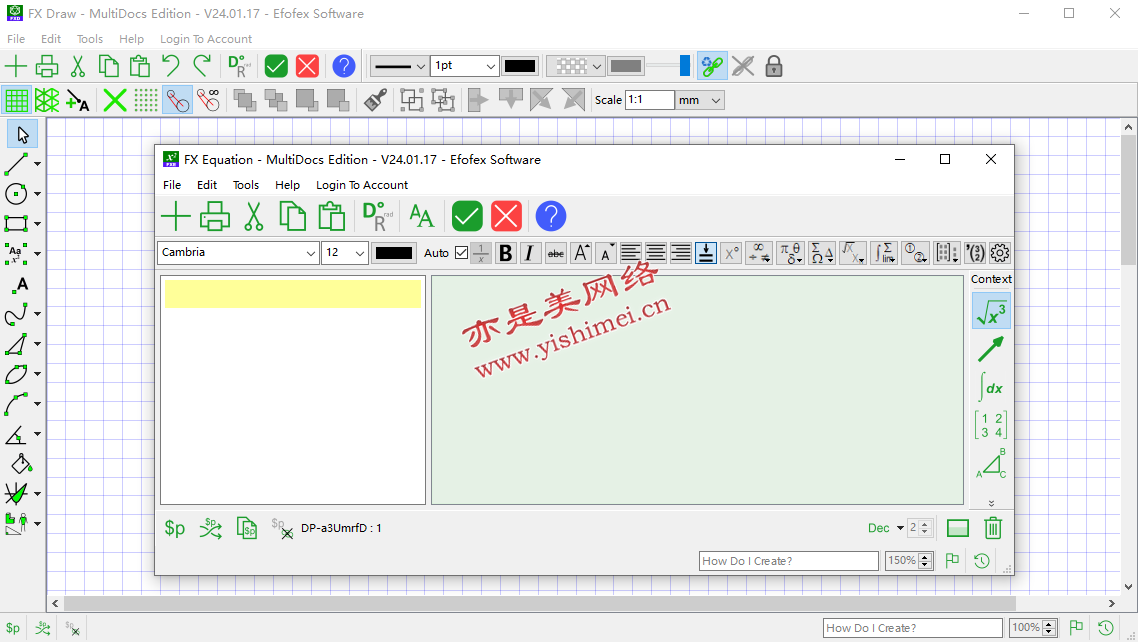Open the font size 12 dropdown
1138x642 pixels.
pos(345,252)
